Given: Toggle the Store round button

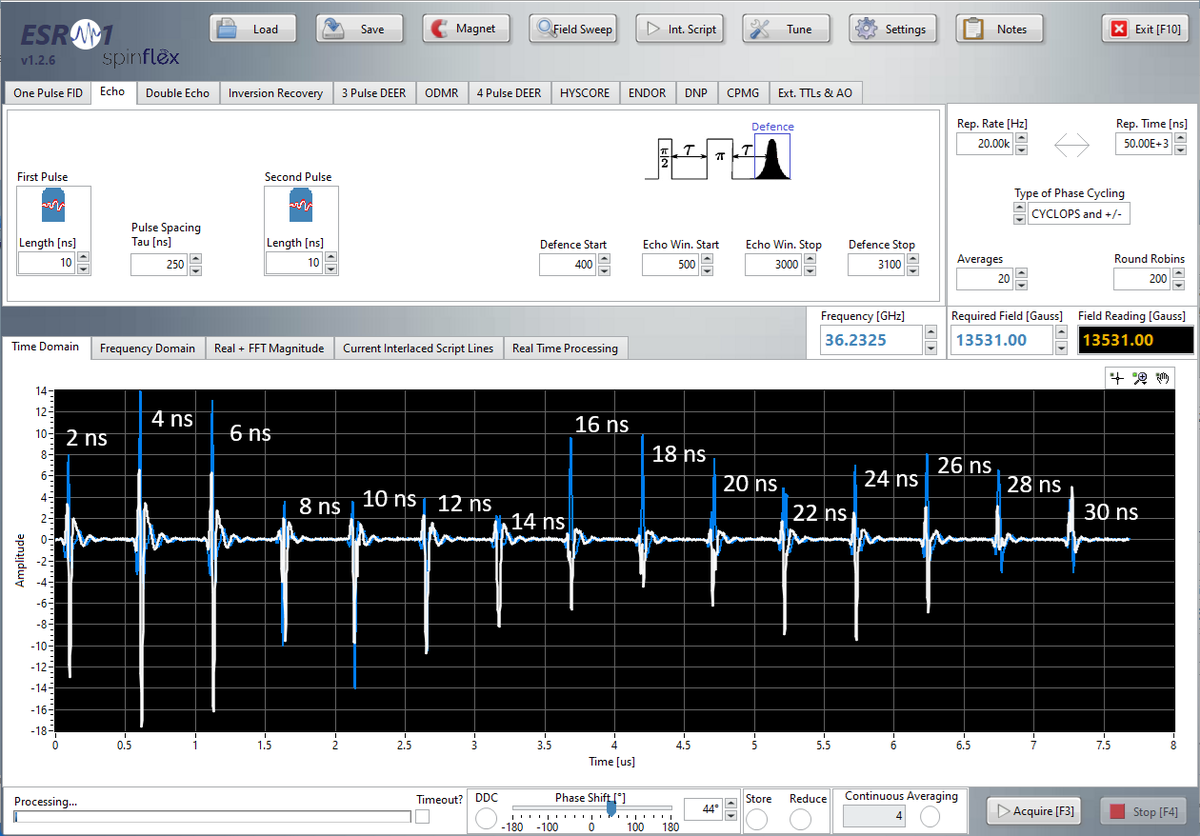Looking at the screenshot, I should pos(757,818).
